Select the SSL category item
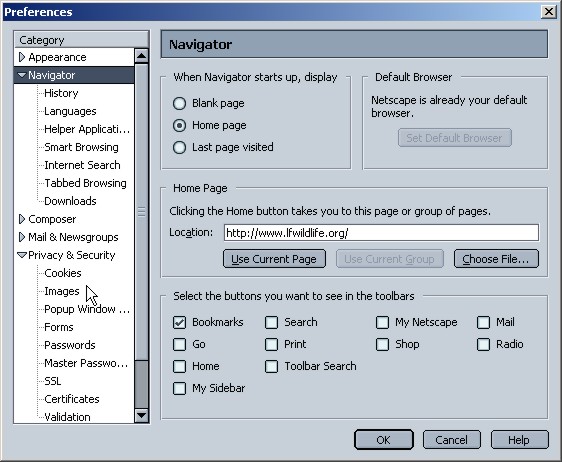 (x=53, y=381)
